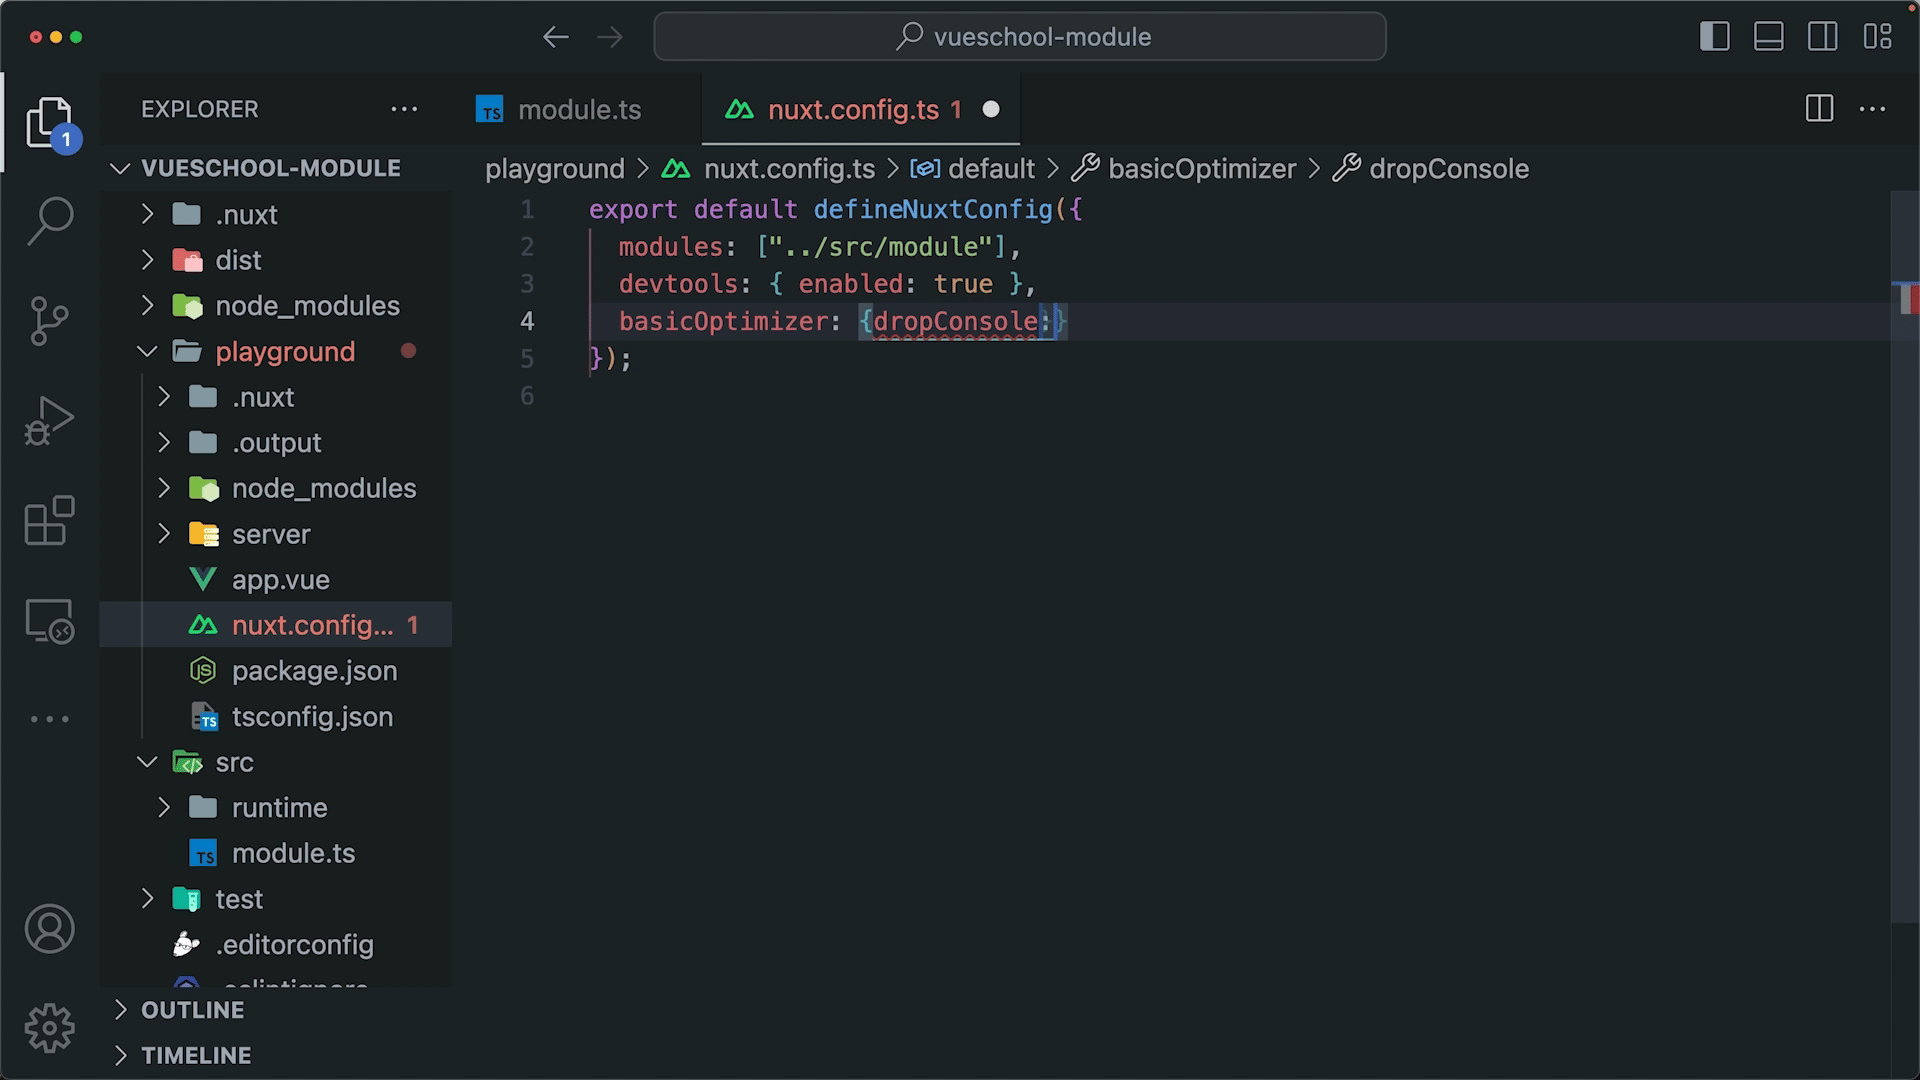Expand the top-level .nuxt folder
This screenshot has height=1080, width=1920.
point(276,214)
